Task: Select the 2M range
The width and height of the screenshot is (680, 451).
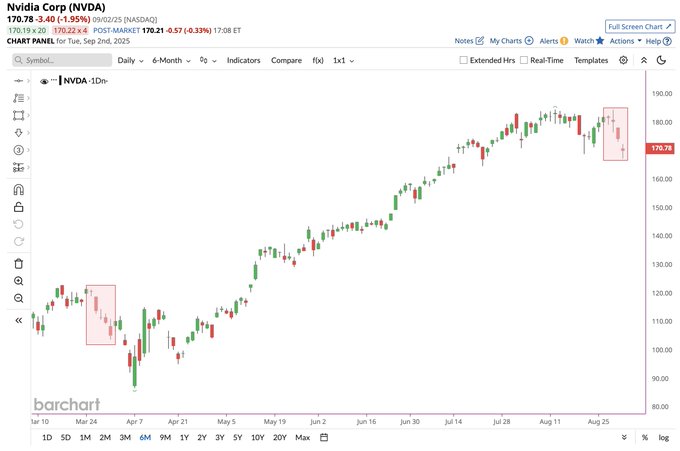Action: [105, 438]
